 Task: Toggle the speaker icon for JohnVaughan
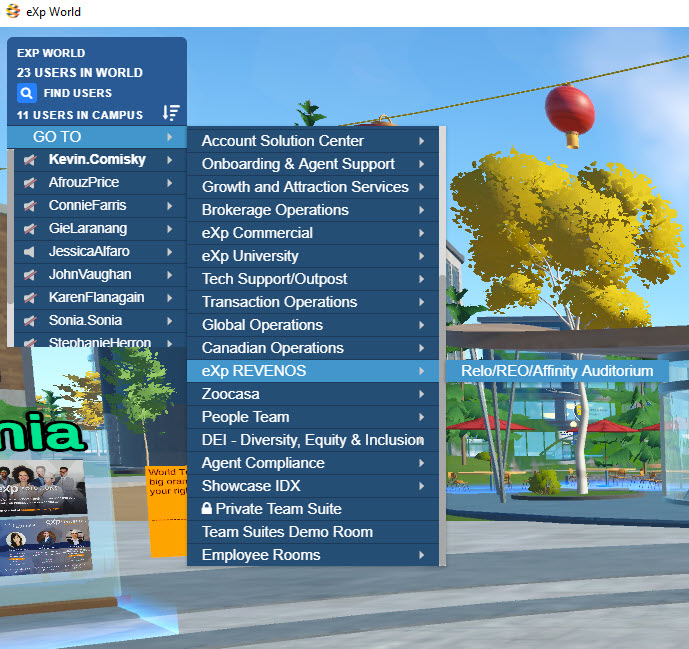coord(30,275)
